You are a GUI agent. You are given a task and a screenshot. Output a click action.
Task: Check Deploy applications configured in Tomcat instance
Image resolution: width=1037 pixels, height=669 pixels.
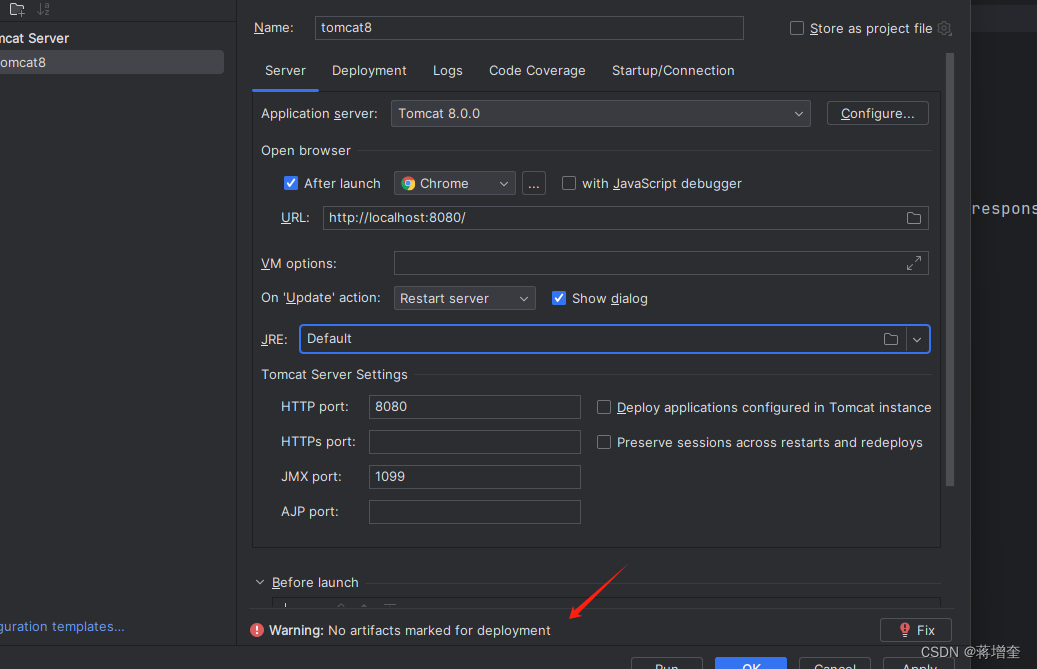point(604,407)
